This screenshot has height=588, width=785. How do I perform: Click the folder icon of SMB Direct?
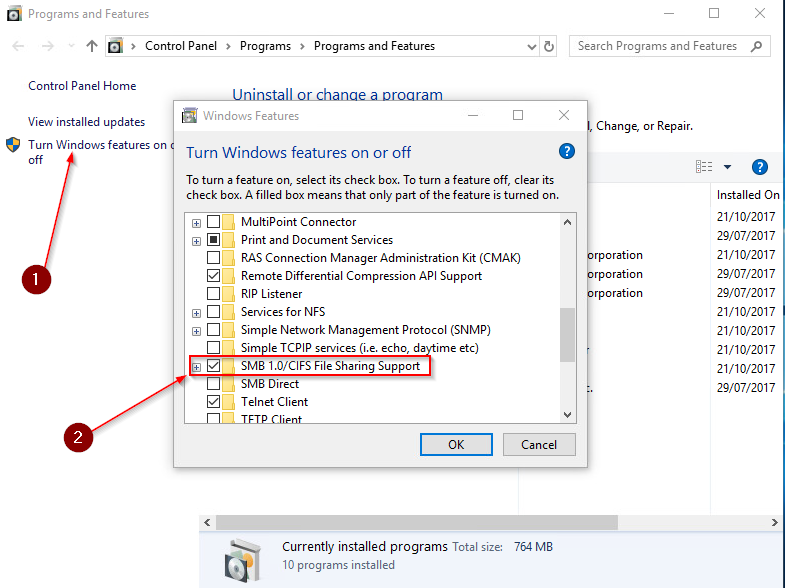[x=229, y=384]
